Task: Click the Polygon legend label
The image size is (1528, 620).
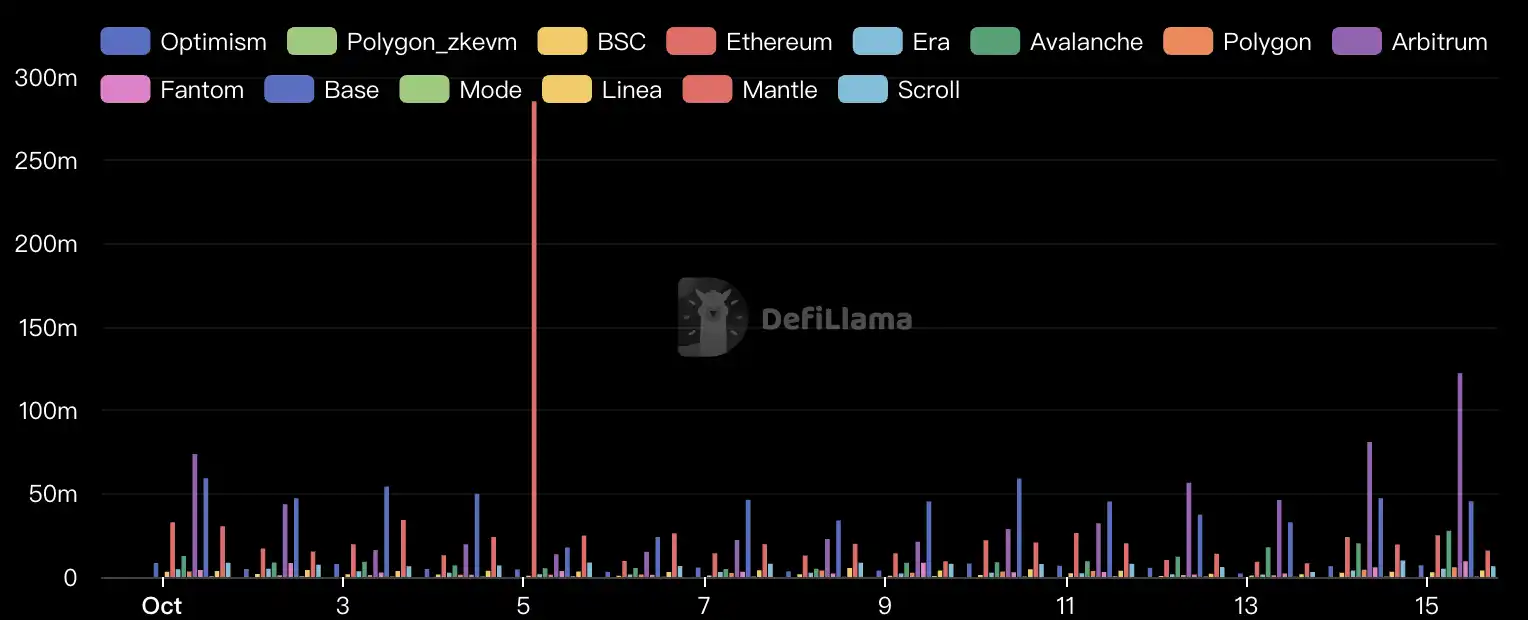Action: 1267,42
